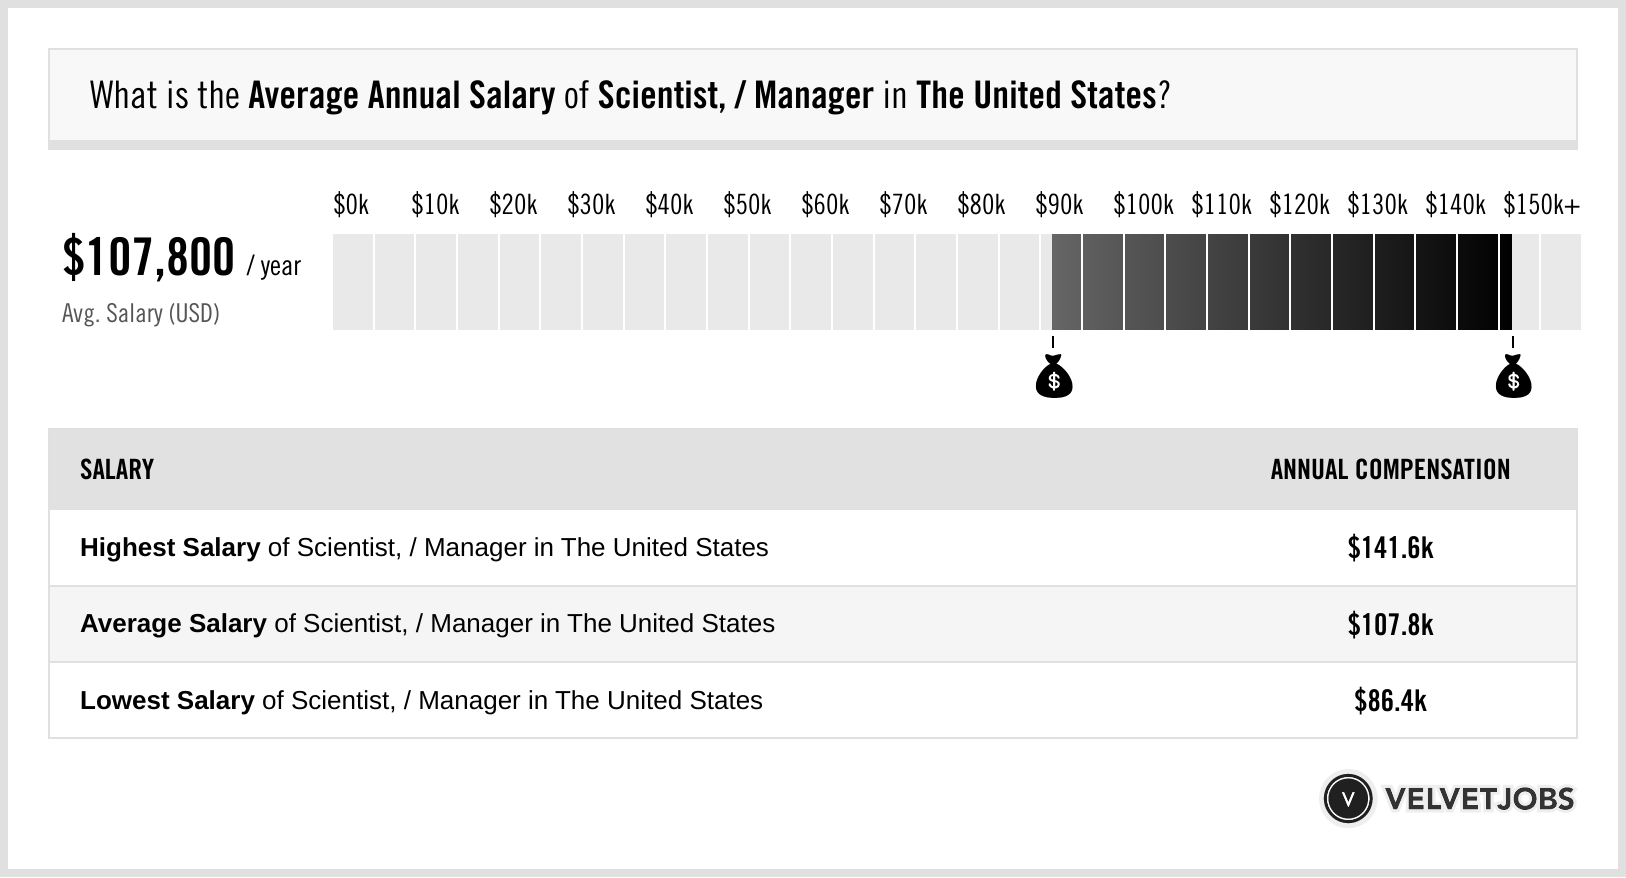Click the left money bag icon
Image resolution: width=1626 pixels, height=878 pixels.
pos(1053,378)
